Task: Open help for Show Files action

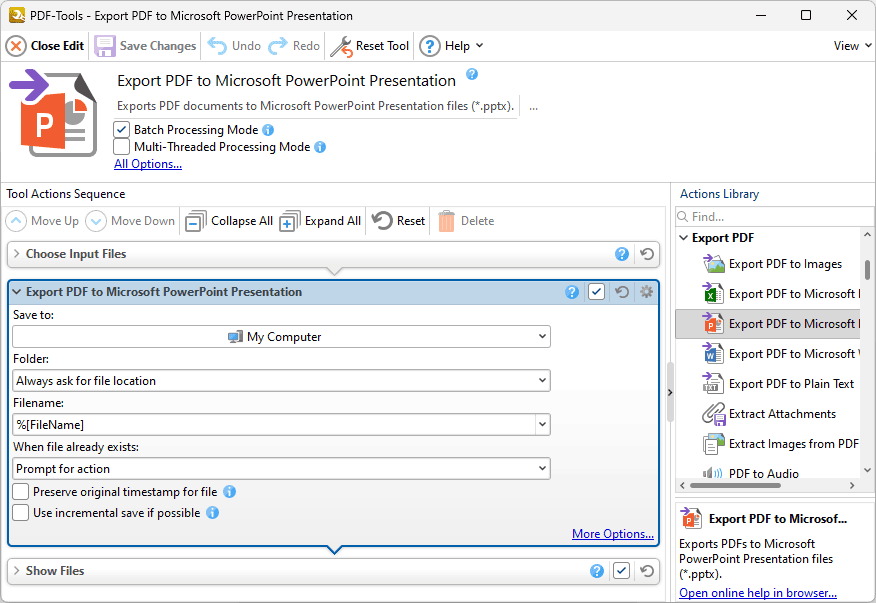Action: (597, 571)
